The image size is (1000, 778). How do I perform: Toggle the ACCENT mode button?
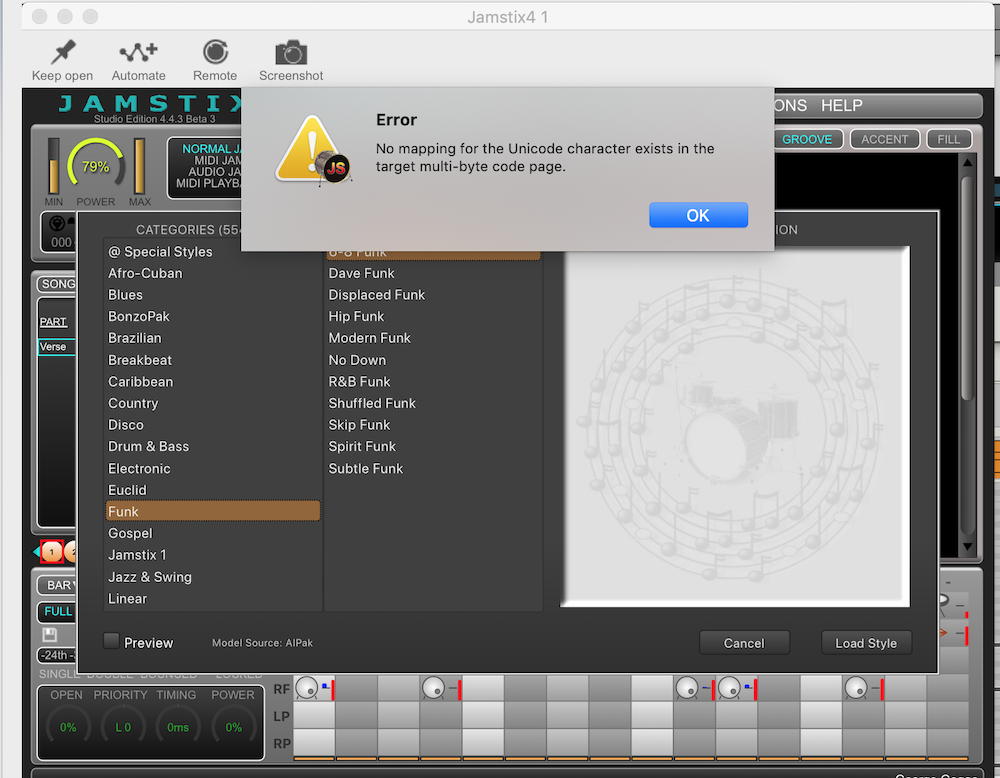point(885,139)
